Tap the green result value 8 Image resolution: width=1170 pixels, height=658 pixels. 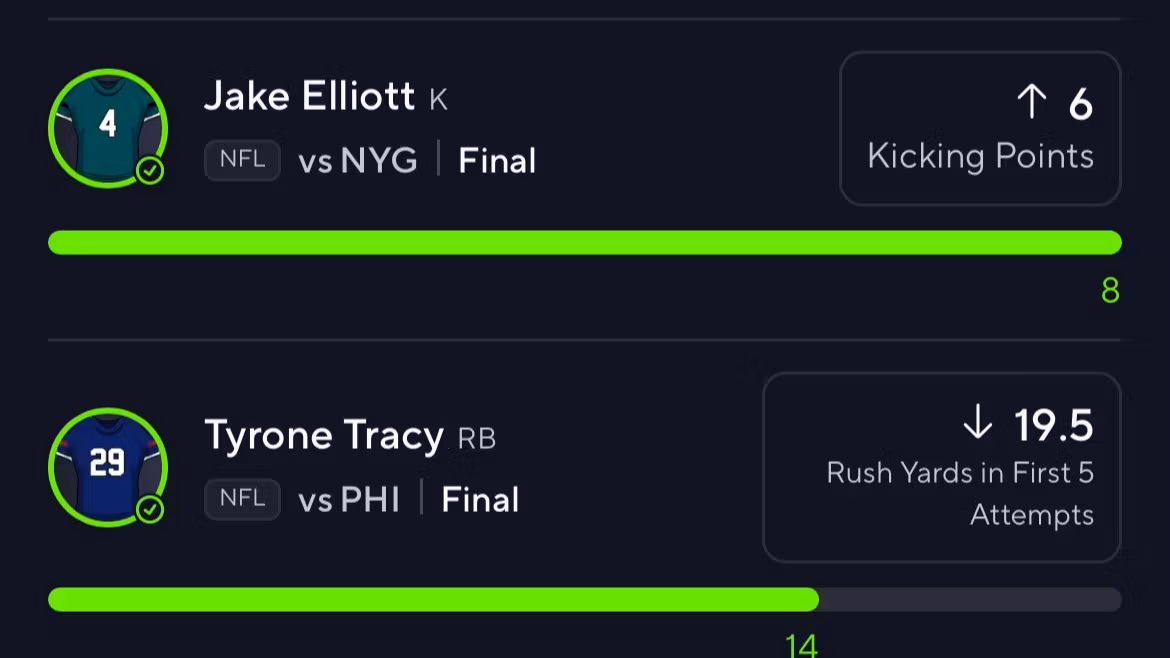pyautogui.click(x=1110, y=291)
